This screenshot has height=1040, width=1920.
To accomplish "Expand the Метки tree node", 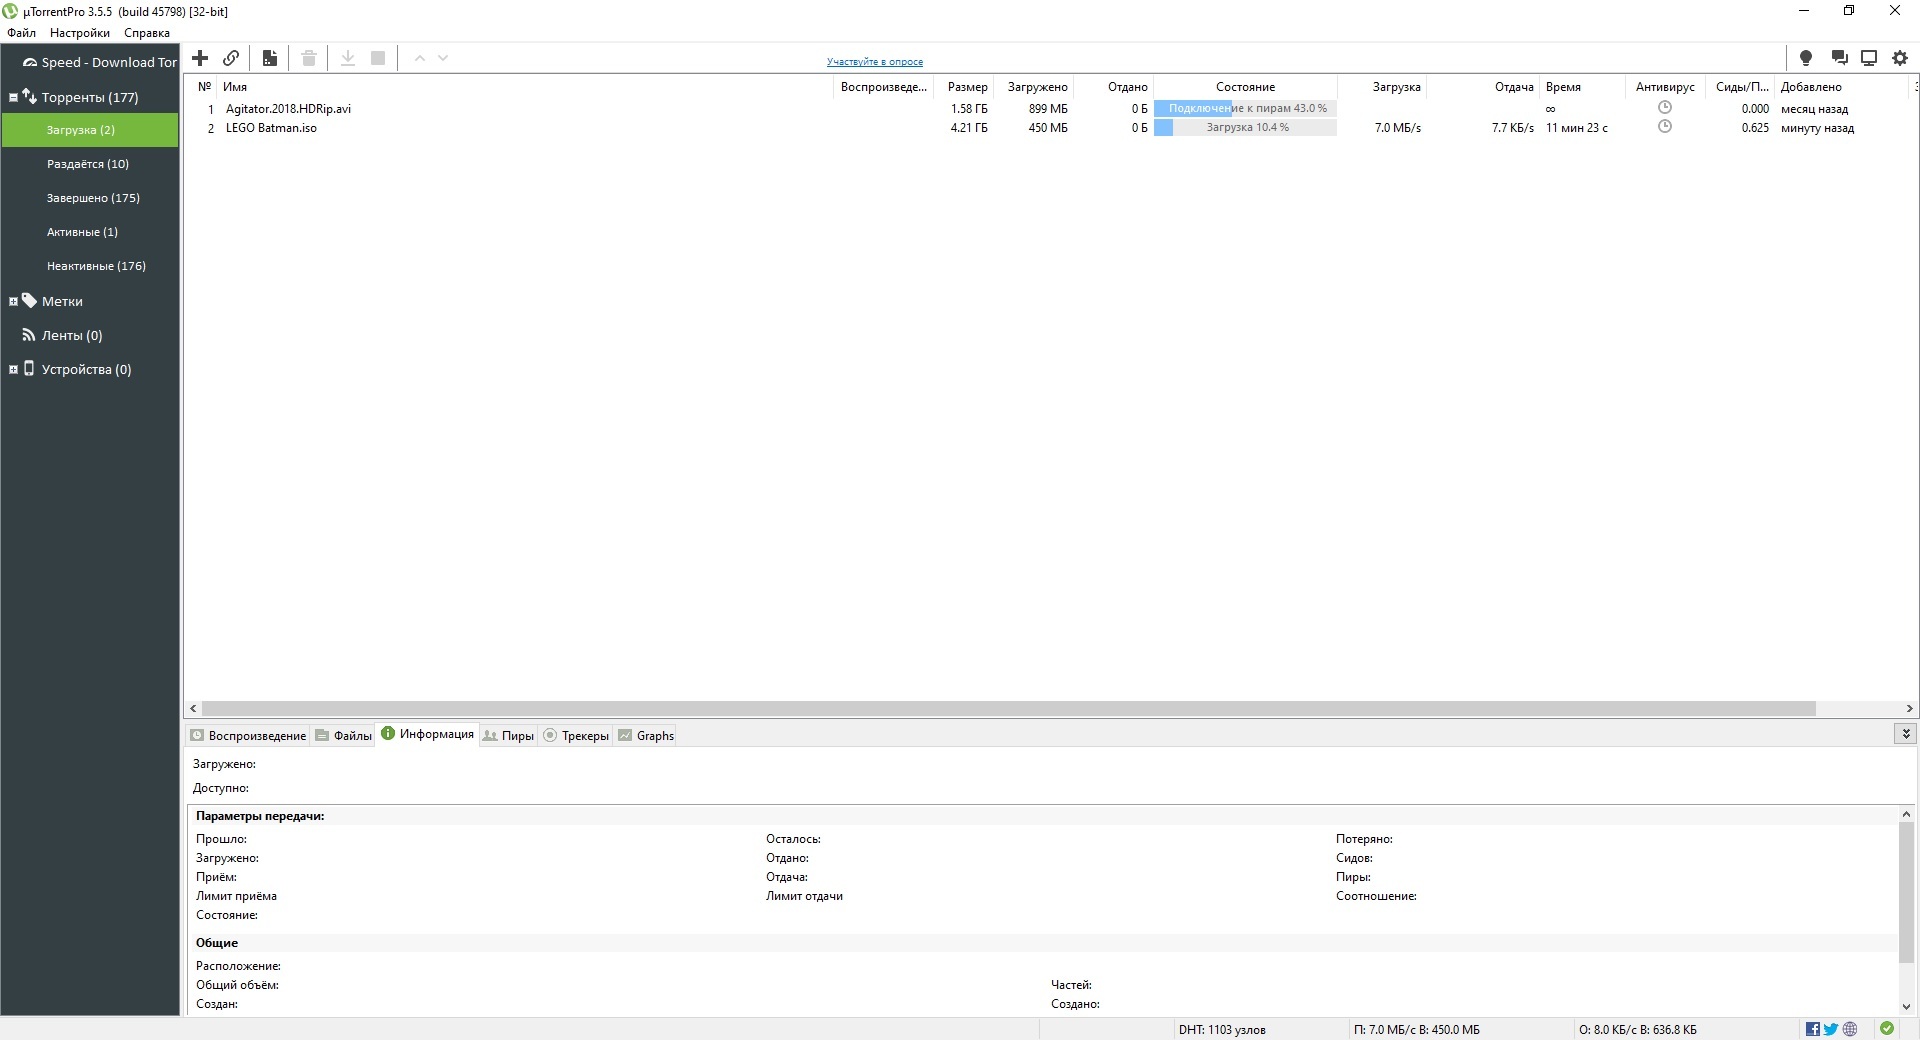I will pos(13,301).
